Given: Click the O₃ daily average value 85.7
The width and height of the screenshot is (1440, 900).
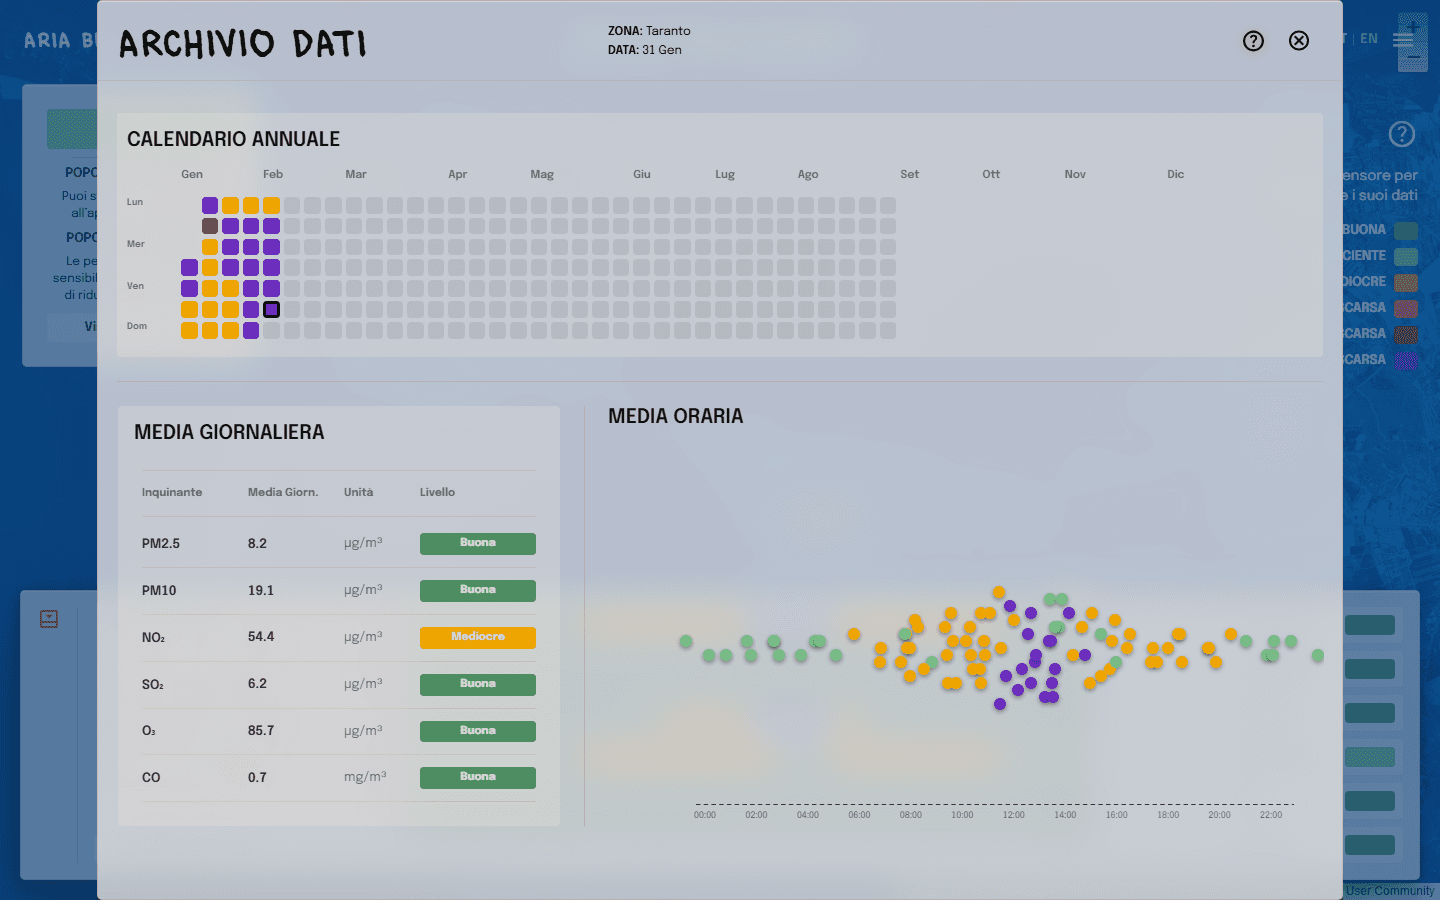Looking at the screenshot, I should 261,731.
